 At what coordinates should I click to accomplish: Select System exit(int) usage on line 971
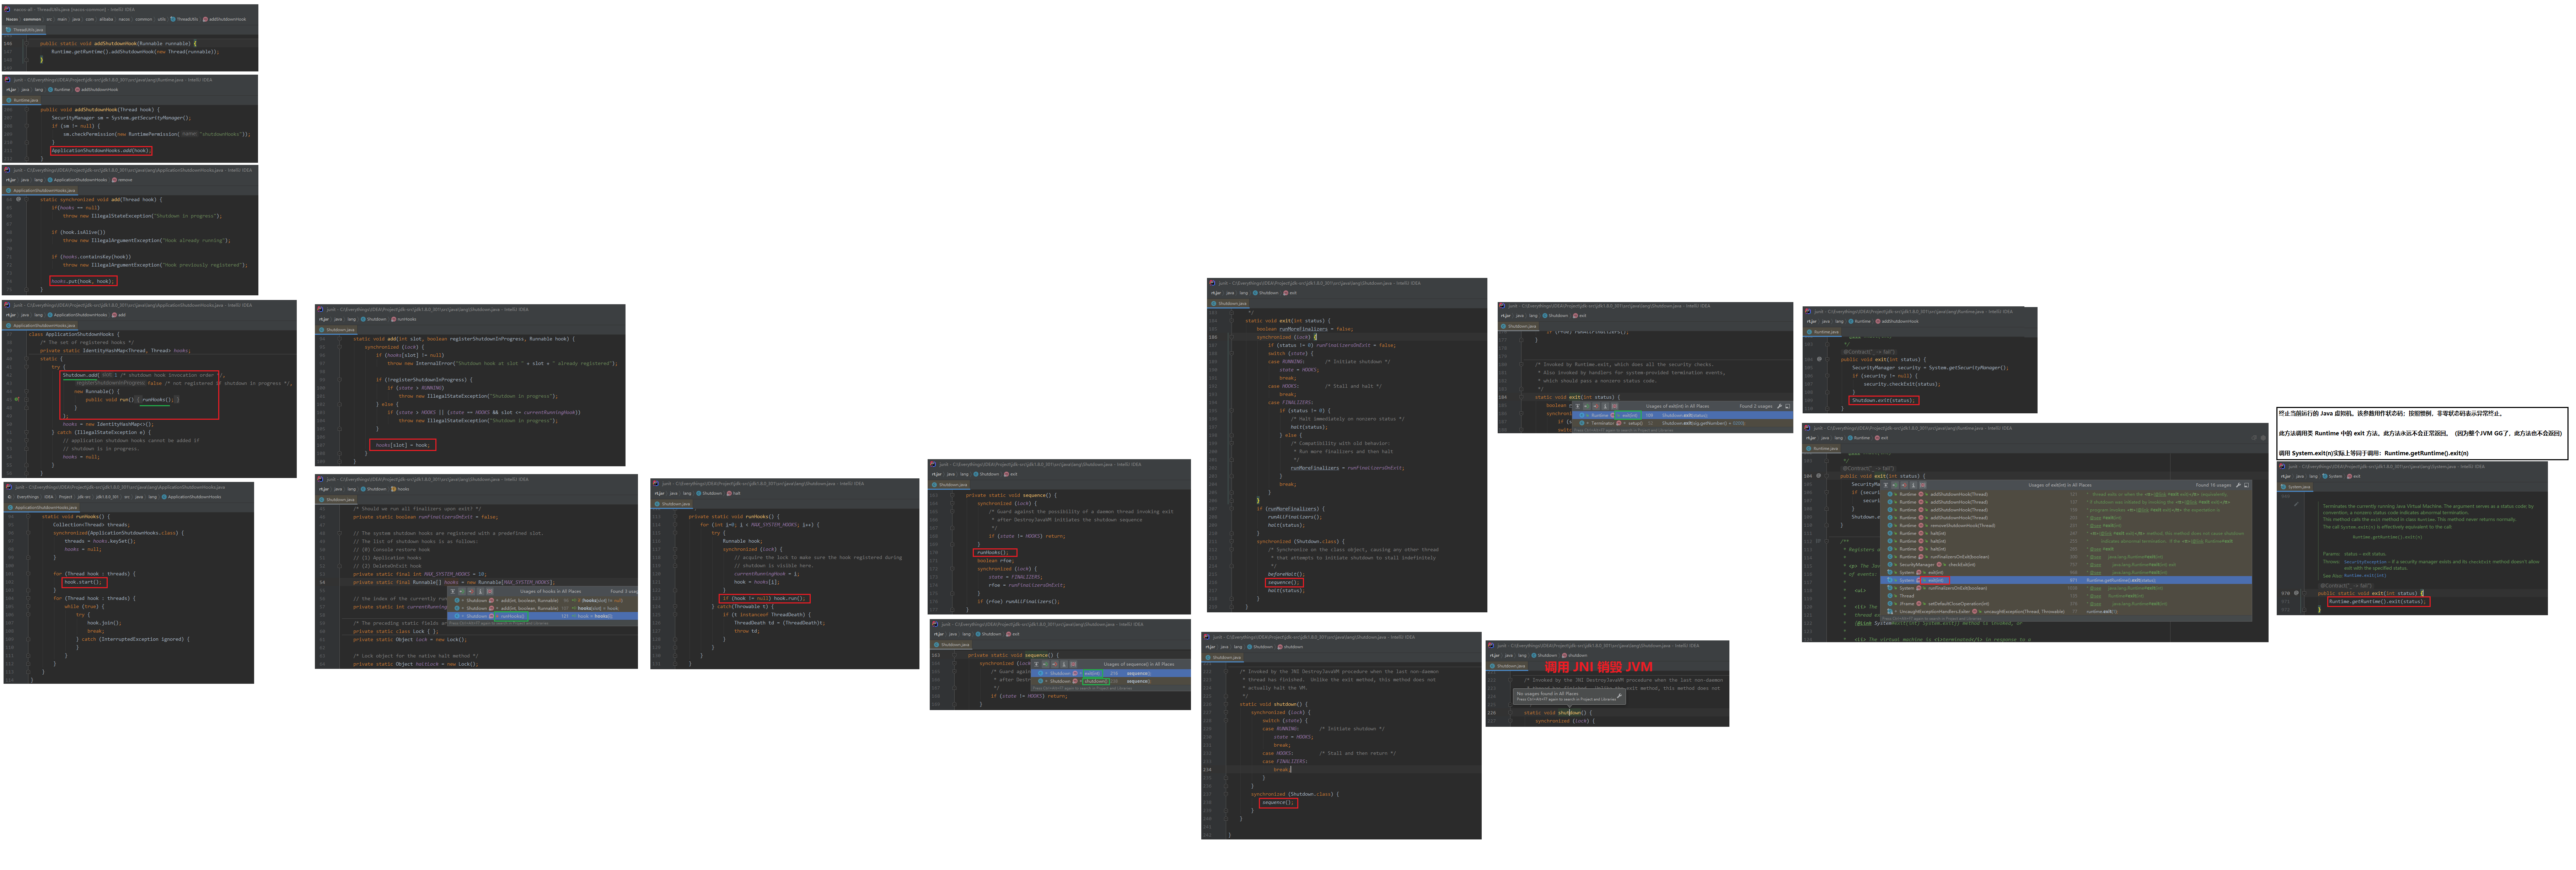(2066, 580)
